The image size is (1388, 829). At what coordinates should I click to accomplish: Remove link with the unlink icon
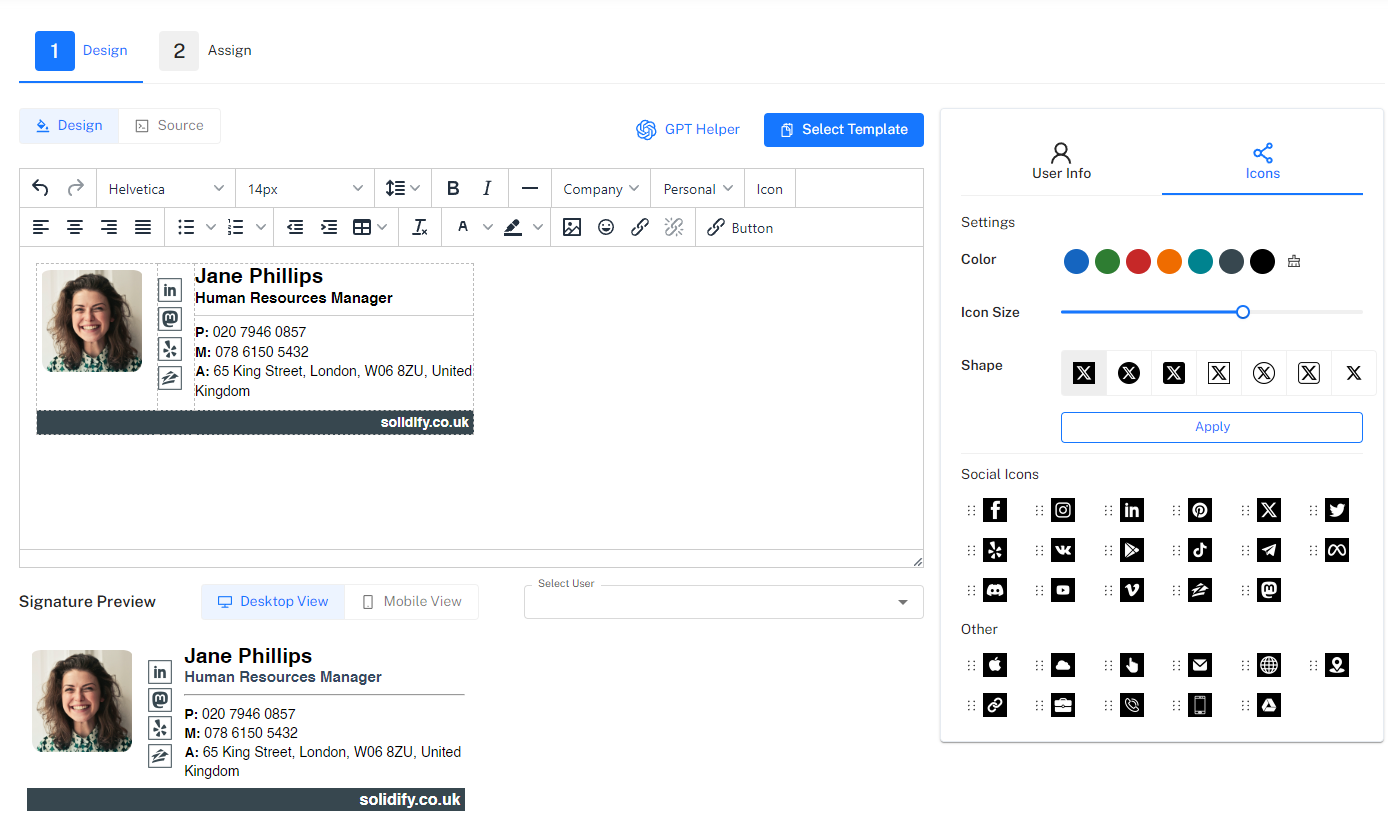click(674, 227)
